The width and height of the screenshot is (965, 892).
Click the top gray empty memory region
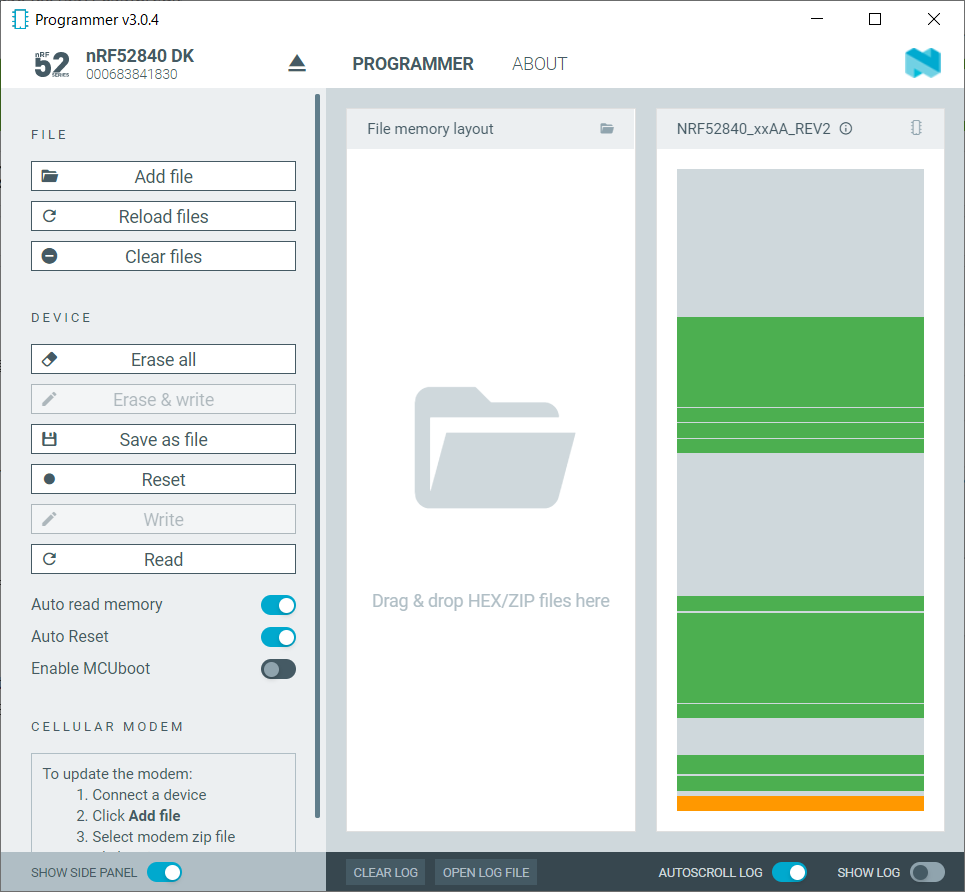tap(800, 243)
